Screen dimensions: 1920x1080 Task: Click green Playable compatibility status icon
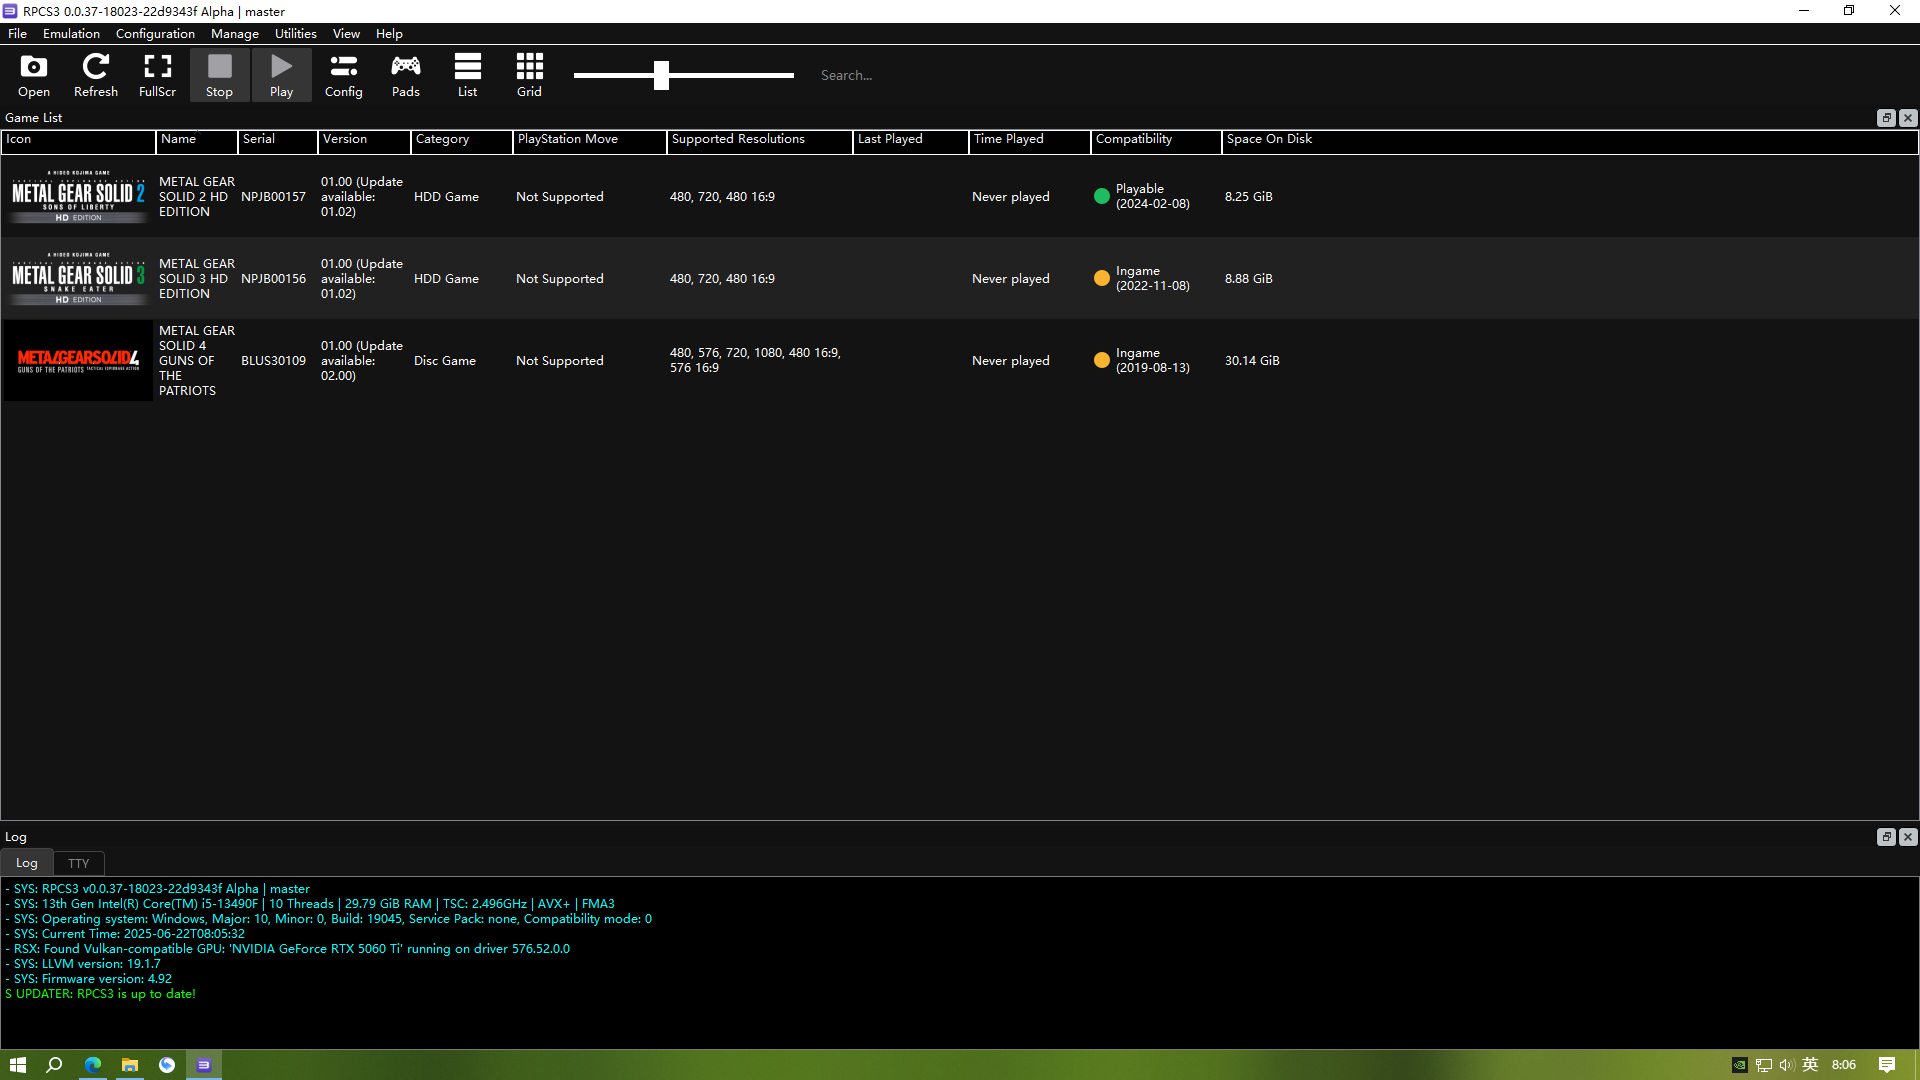(1101, 196)
